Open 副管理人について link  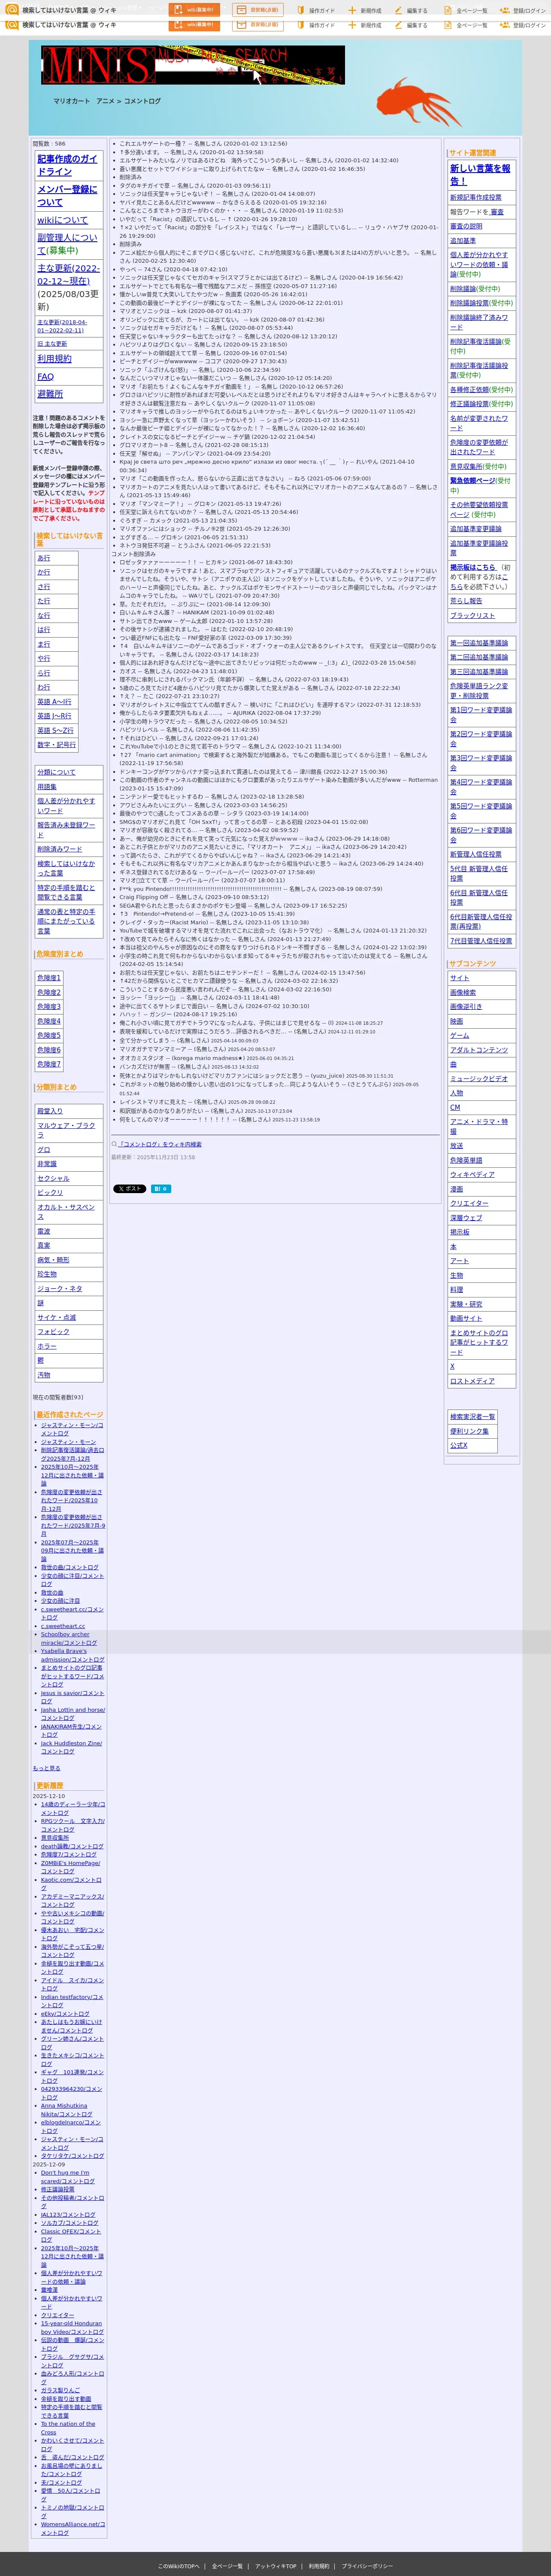point(67,244)
